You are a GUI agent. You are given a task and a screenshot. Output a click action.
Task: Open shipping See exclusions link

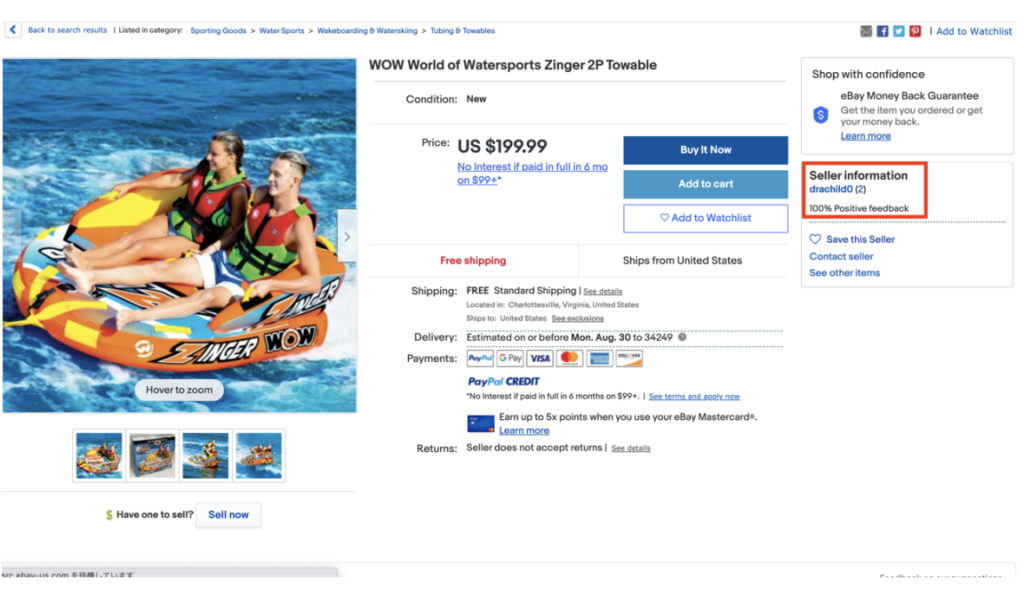click(x=577, y=319)
